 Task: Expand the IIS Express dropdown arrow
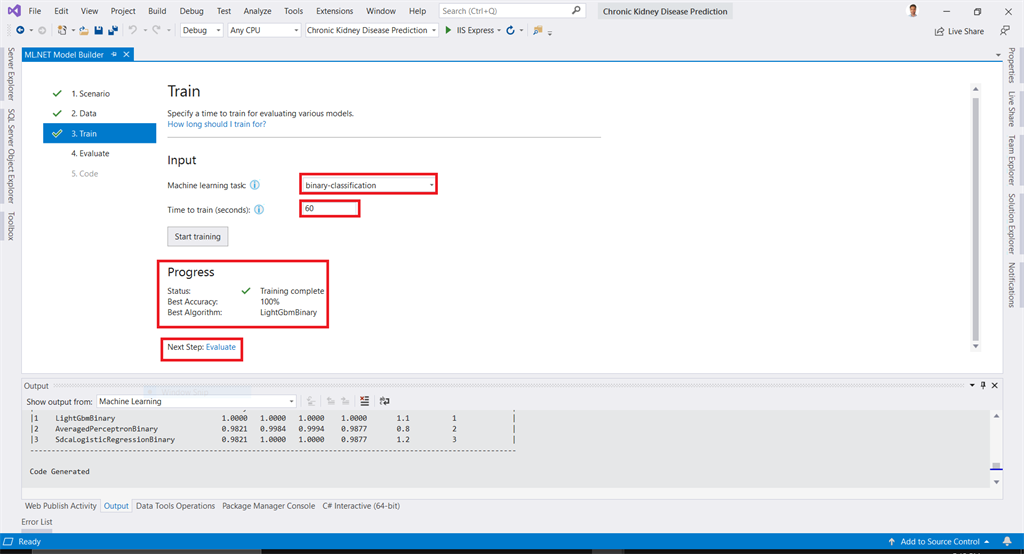[x=499, y=31]
